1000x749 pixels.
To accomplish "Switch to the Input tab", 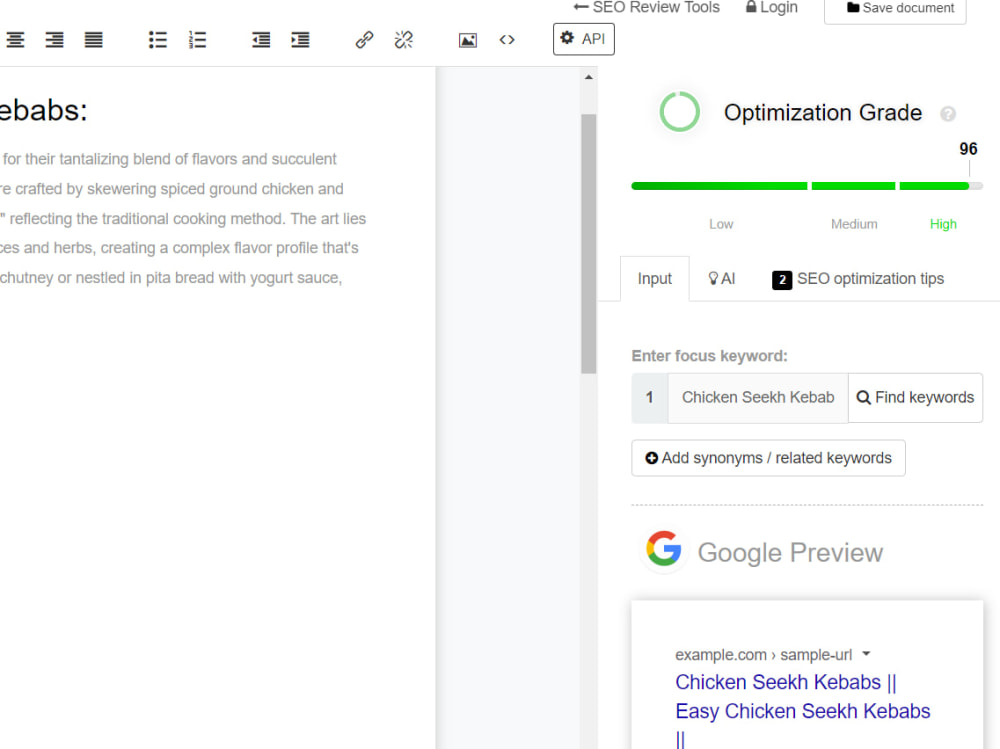I will pos(654,279).
